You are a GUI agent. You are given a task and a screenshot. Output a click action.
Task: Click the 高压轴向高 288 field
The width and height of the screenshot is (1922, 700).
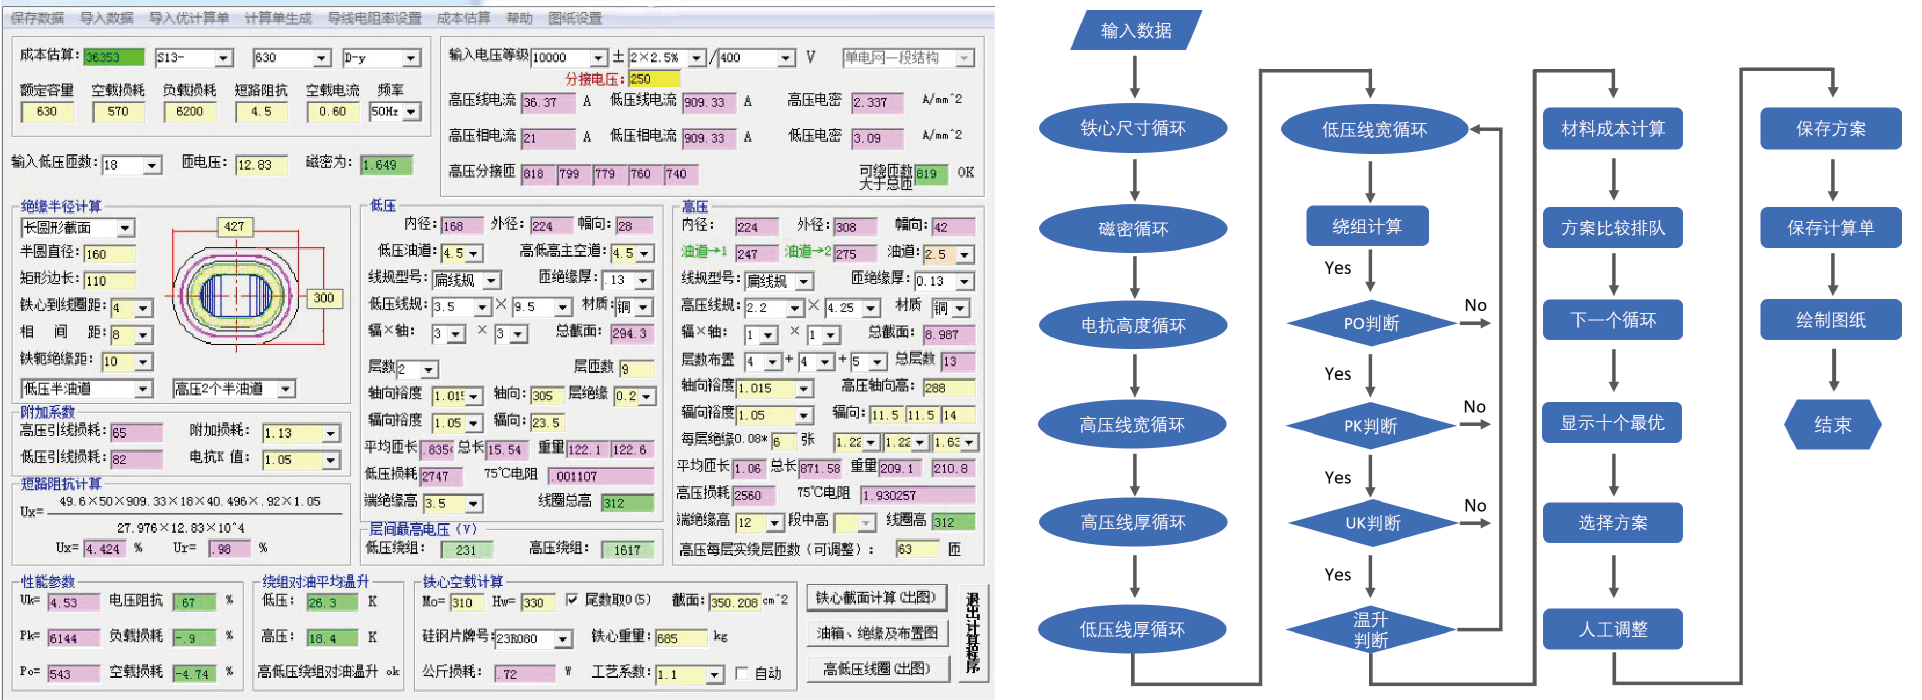coord(949,388)
